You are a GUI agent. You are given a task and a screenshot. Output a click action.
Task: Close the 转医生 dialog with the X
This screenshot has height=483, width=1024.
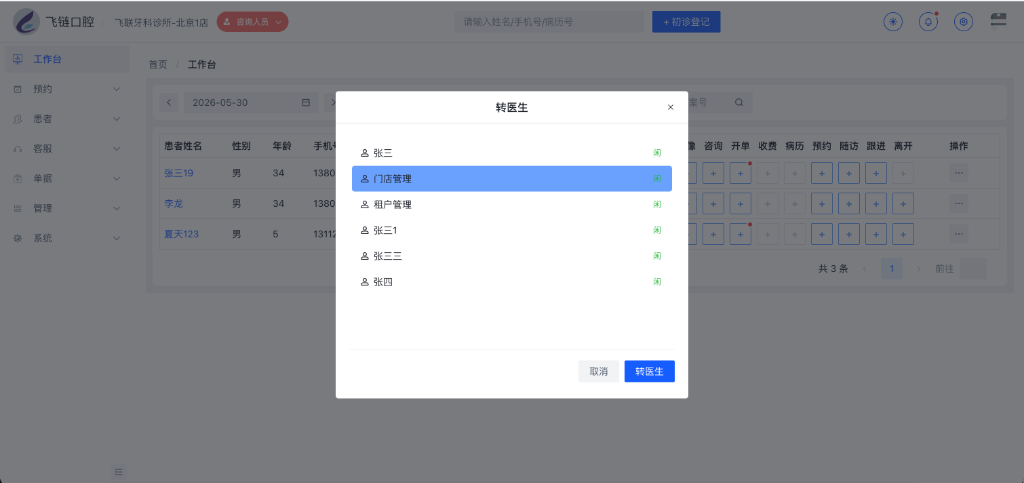pyautogui.click(x=670, y=108)
